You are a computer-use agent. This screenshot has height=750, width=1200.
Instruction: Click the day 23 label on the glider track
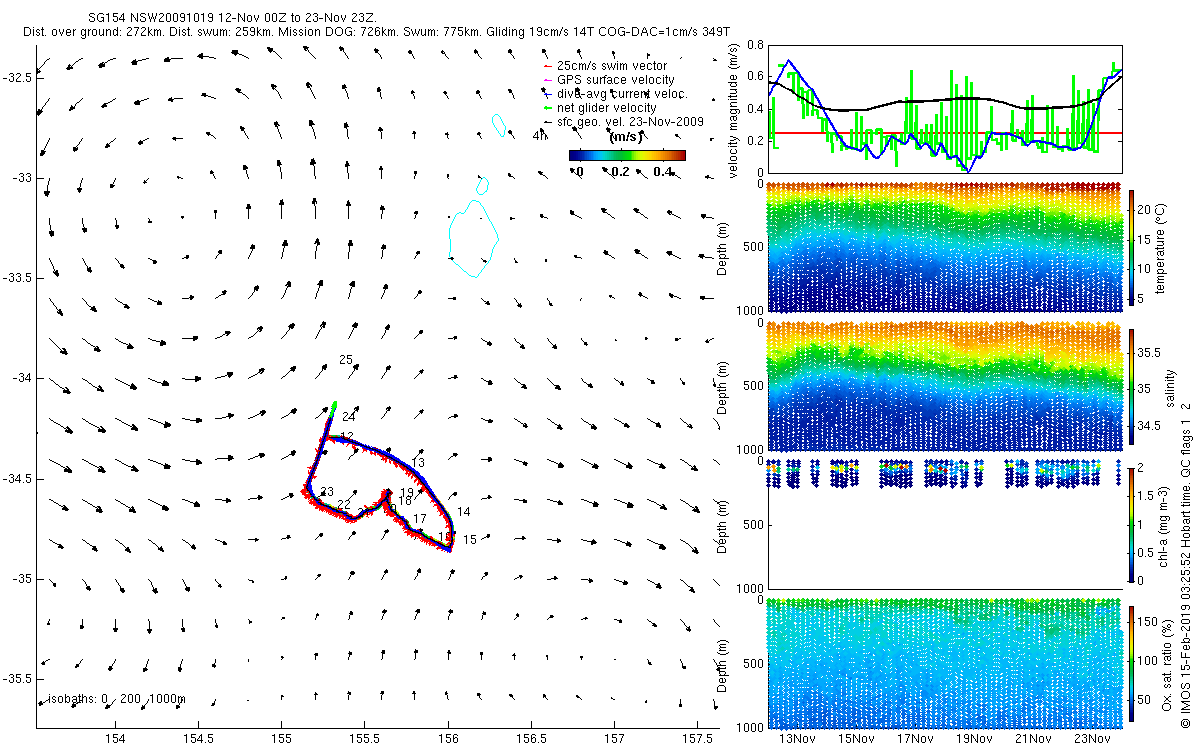click(x=326, y=492)
